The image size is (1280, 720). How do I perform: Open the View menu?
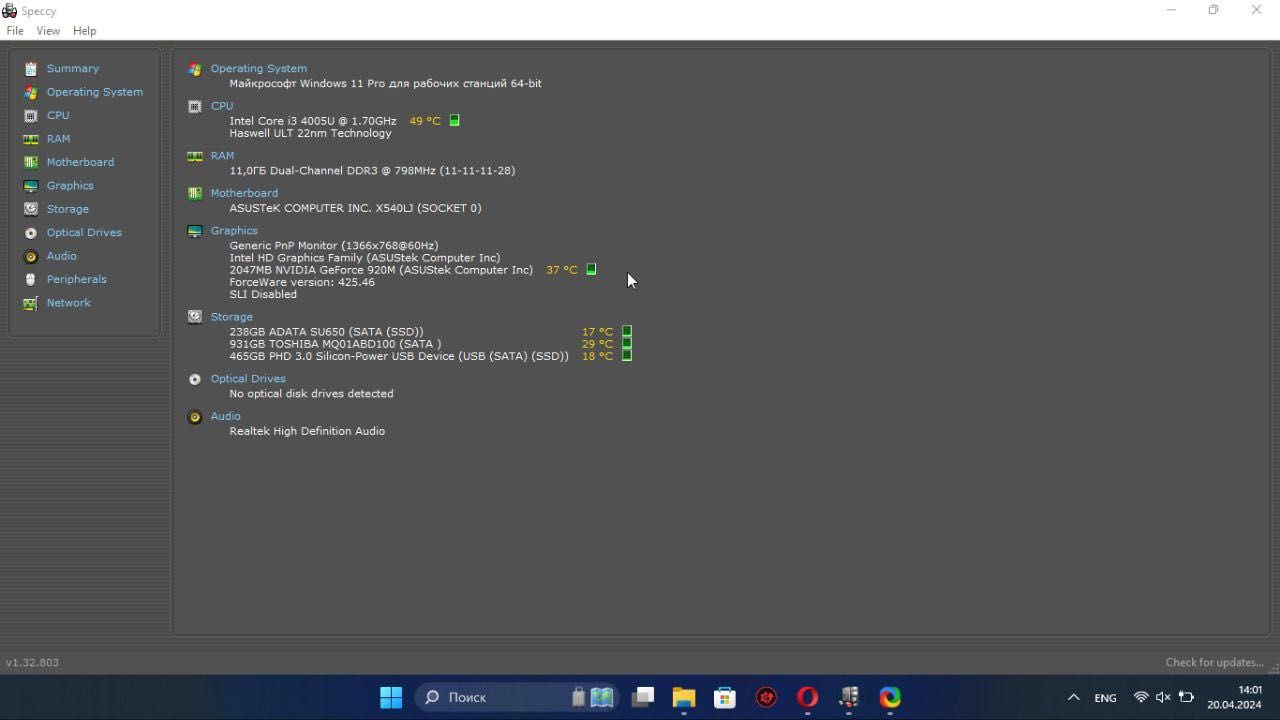[48, 31]
